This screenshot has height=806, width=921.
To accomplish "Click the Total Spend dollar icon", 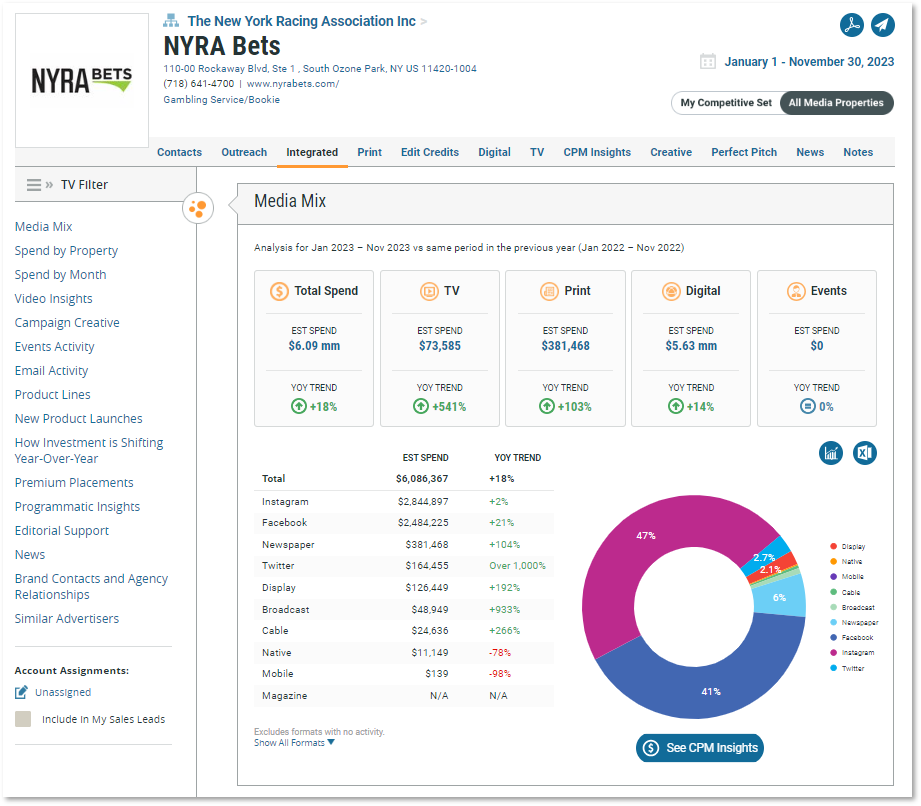I will (279, 291).
